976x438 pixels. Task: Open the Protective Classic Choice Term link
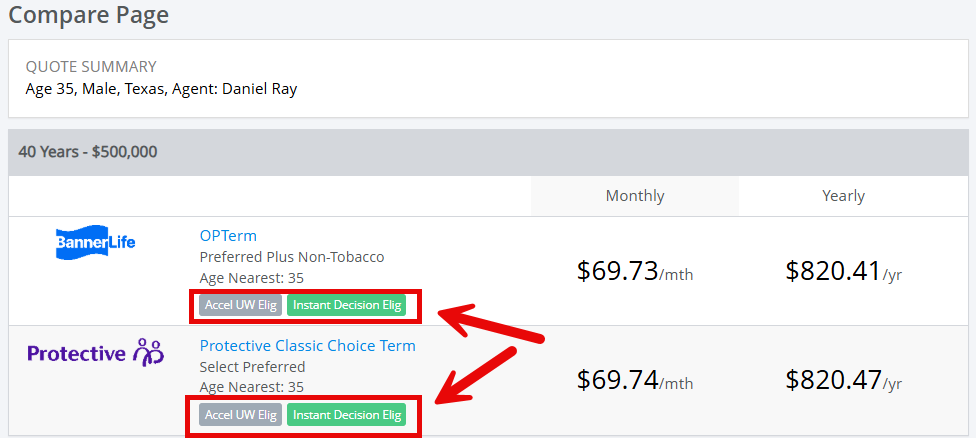pyautogui.click(x=307, y=346)
